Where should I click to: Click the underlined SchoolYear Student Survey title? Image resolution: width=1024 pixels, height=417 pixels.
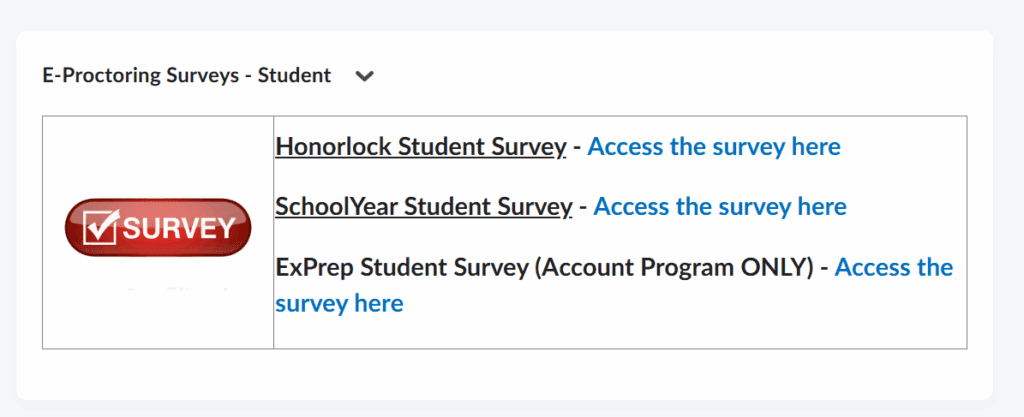click(423, 207)
